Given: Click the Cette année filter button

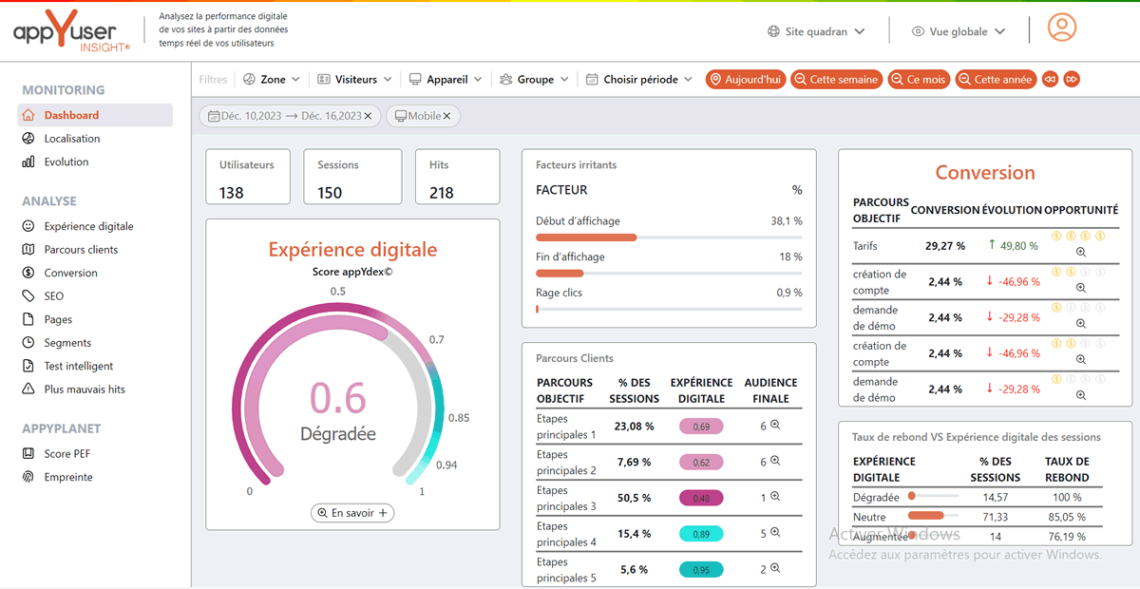Looking at the screenshot, I should click(995, 78).
